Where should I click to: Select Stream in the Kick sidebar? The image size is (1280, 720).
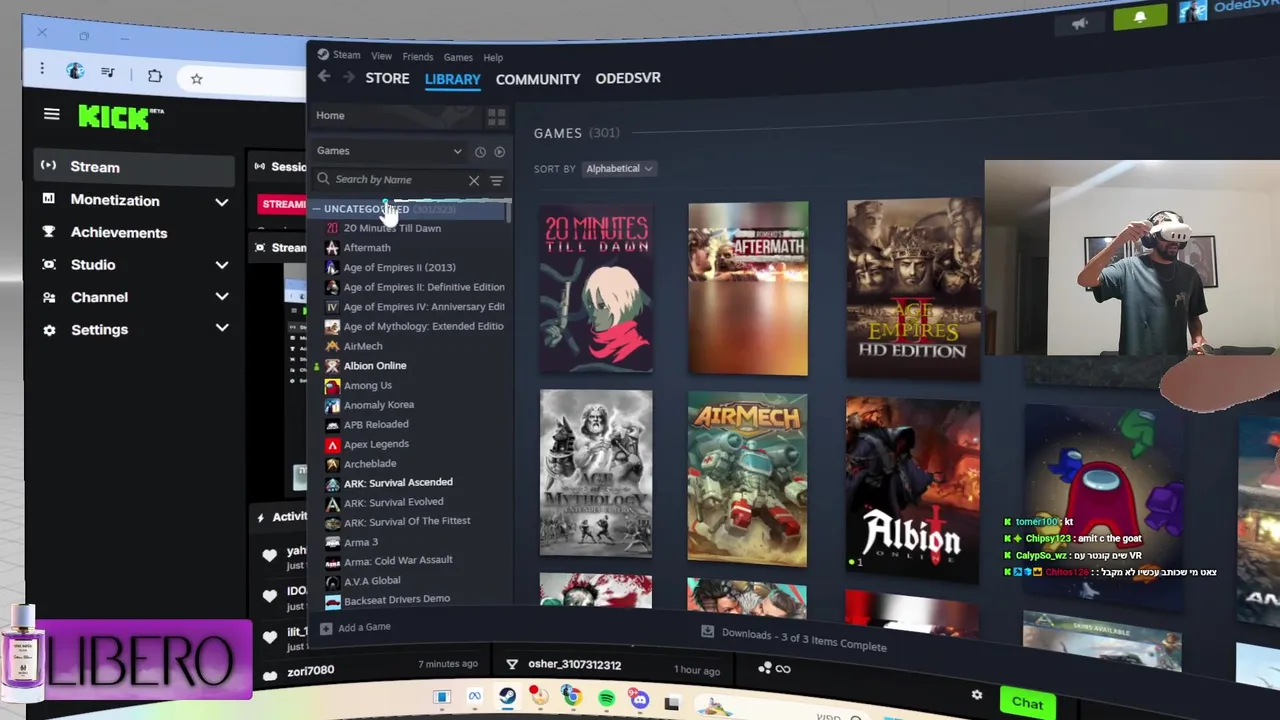click(135, 167)
